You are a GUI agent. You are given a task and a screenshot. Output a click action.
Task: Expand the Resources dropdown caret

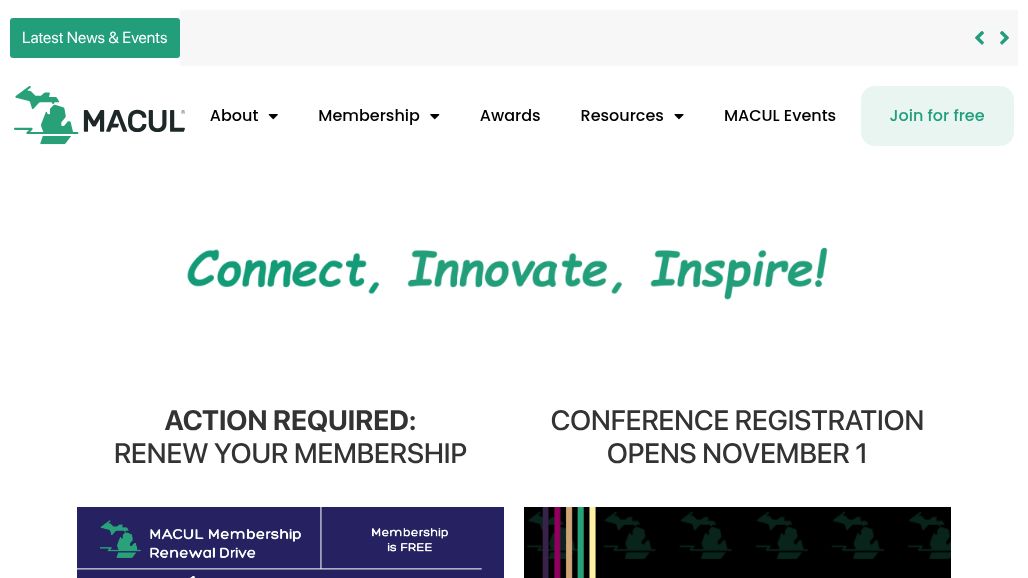click(x=679, y=117)
